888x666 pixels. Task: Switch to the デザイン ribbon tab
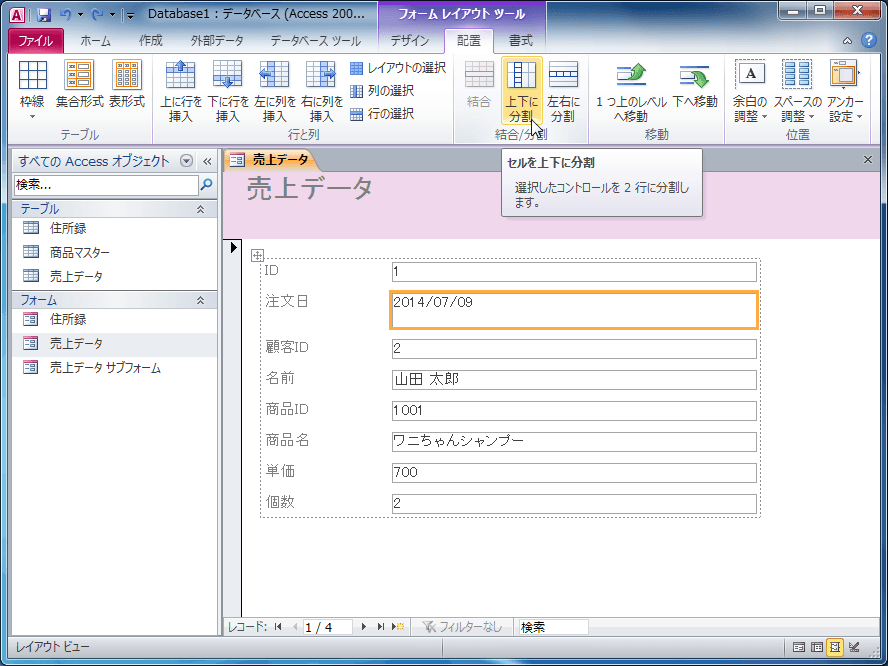[x=410, y=41]
